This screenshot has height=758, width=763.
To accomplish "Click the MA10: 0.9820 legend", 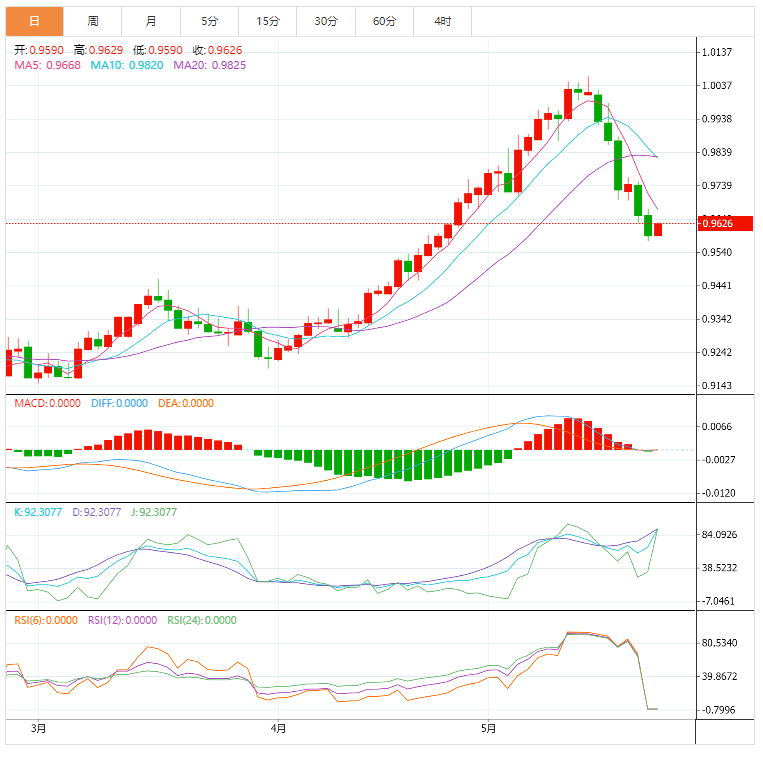I will tap(127, 65).
